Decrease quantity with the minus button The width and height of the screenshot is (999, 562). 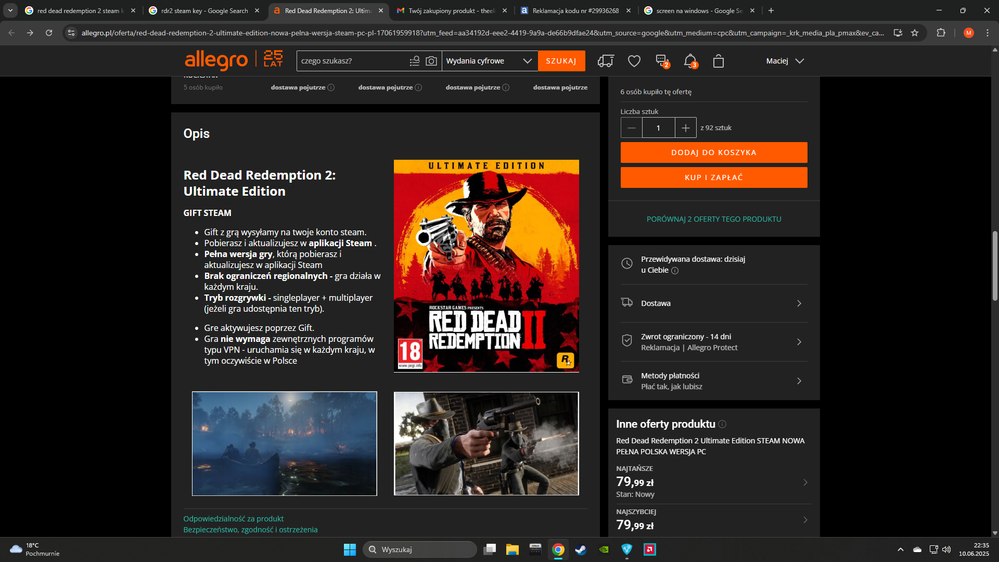631,128
